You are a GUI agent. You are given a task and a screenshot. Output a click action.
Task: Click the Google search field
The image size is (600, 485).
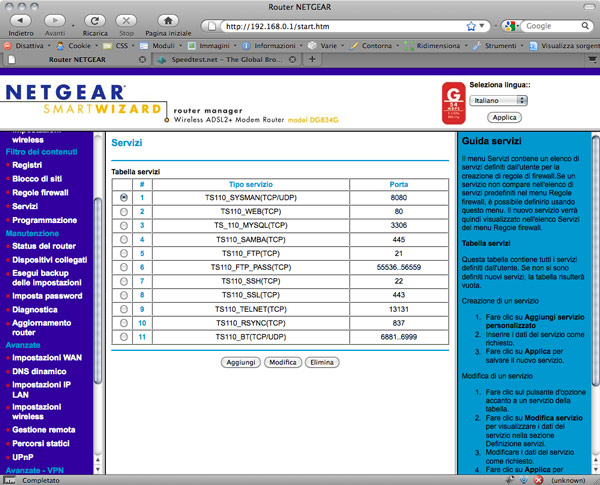551,26
